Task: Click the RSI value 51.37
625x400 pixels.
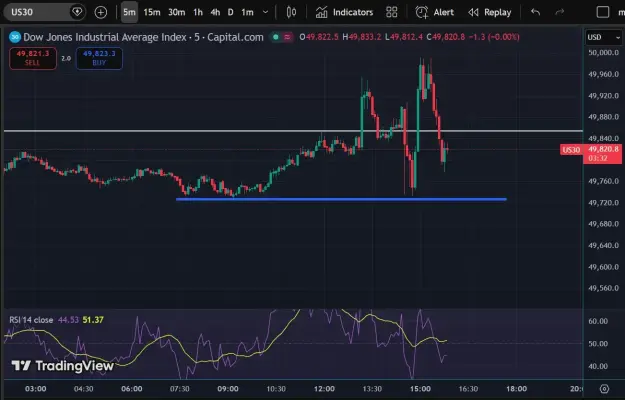Action: [93, 320]
